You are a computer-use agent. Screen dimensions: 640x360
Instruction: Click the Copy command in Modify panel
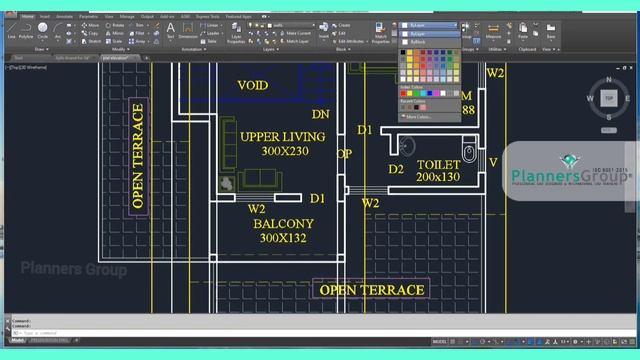click(90, 33)
